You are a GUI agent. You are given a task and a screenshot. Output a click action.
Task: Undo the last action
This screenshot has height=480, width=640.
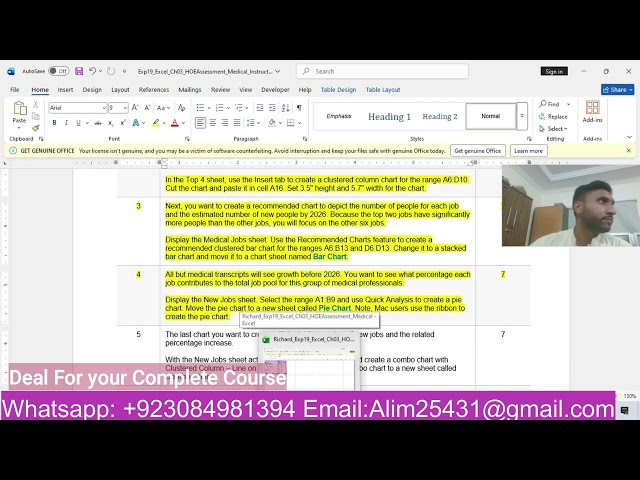click(92, 71)
